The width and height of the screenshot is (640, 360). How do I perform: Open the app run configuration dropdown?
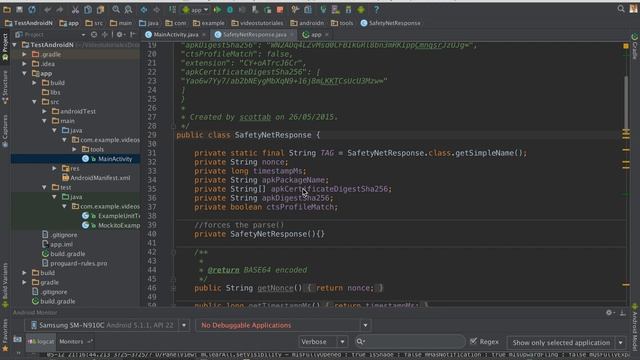(x=196, y=9)
